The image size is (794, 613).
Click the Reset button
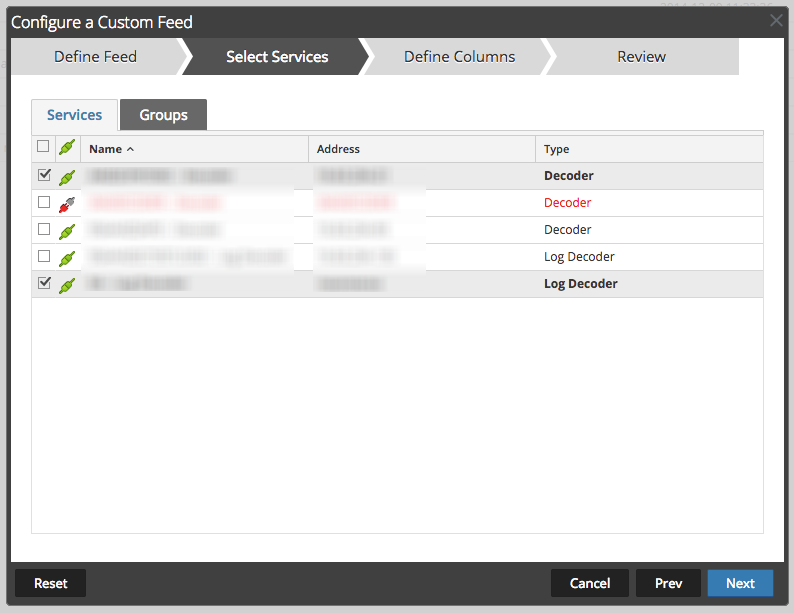click(x=50, y=583)
